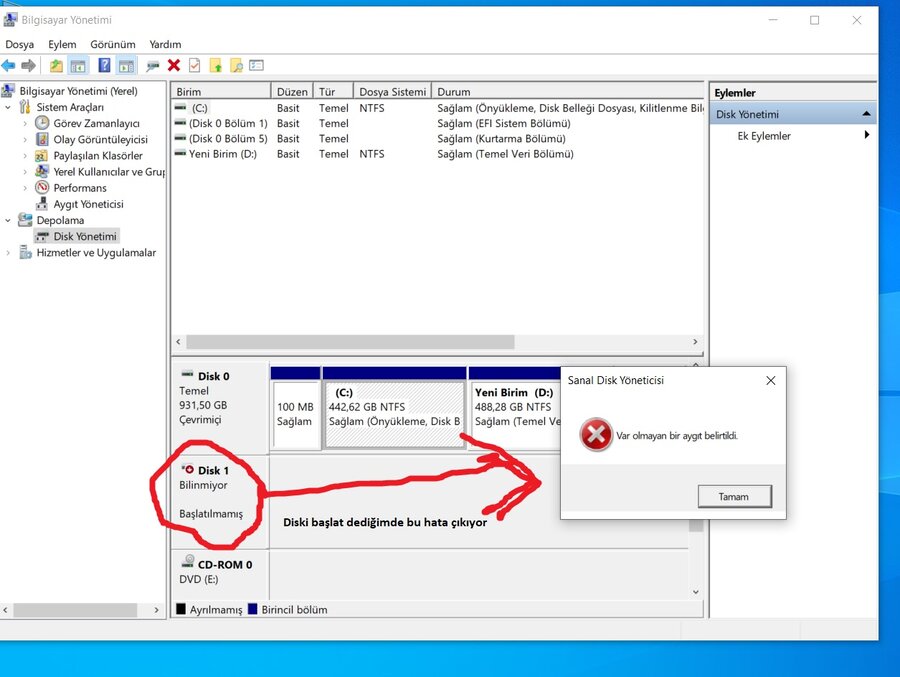Collapse the Sistem Araçları tree node
Viewport: 900px width, 677px height.
7,107
